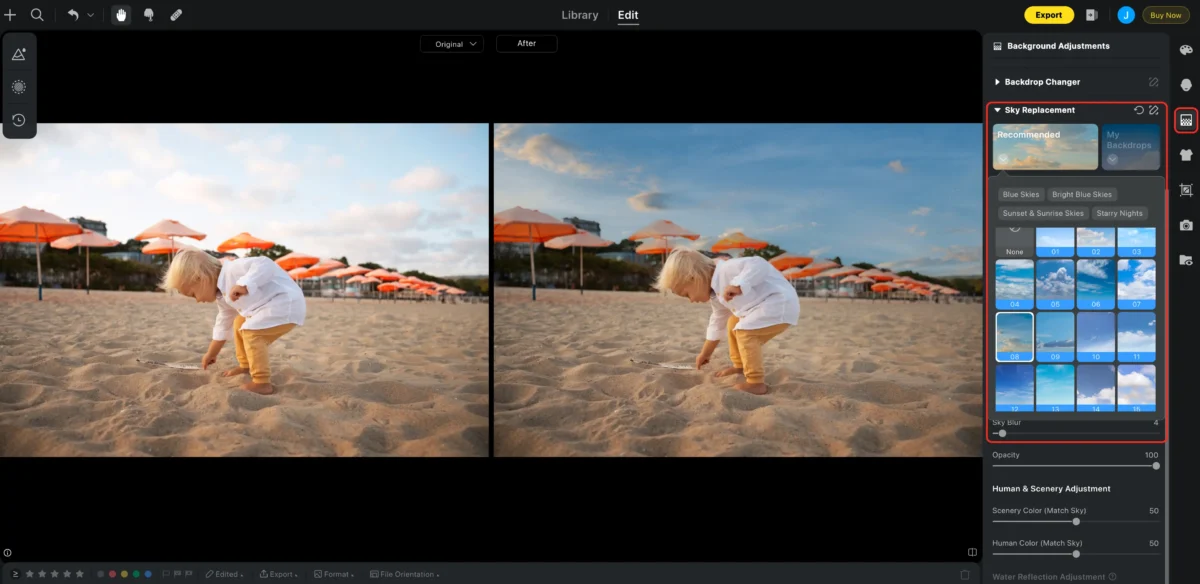The height and width of the screenshot is (584, 1200).
Task: Switch to the Library tab
Action: point(580,15)
